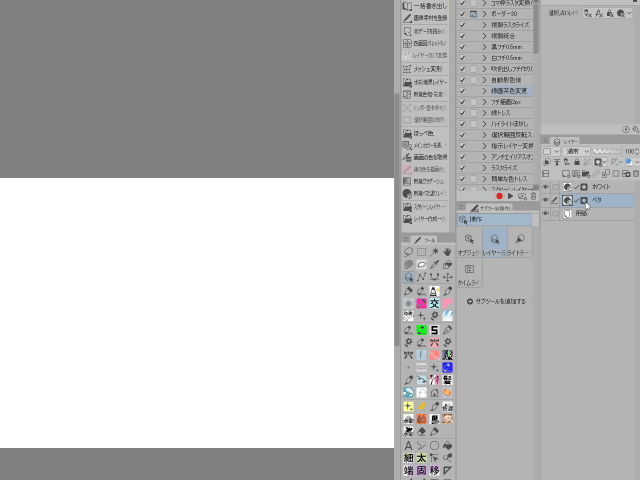
Task: Expand the 複製ラスタライズ auto action
Action: click(x=484, y=25)
